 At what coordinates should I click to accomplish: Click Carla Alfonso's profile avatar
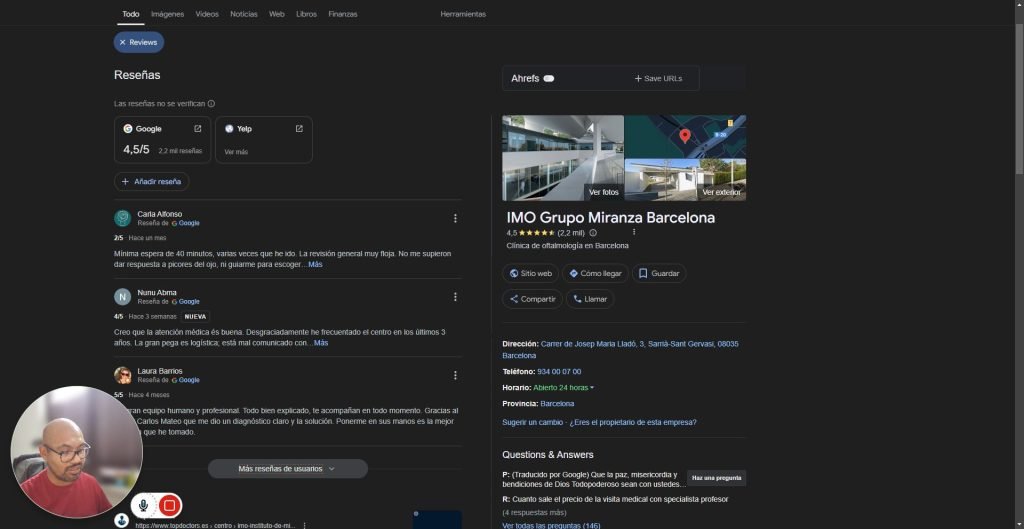122,218
